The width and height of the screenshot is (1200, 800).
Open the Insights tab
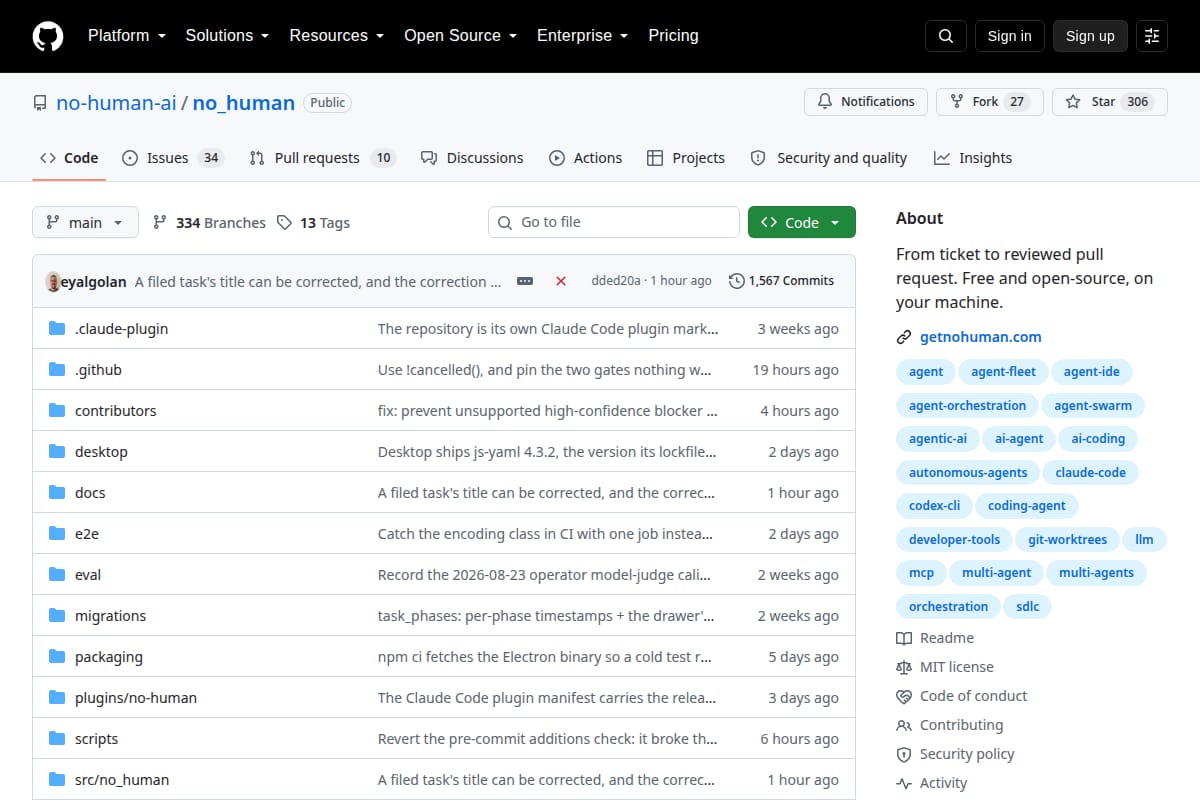coord(973,158)
